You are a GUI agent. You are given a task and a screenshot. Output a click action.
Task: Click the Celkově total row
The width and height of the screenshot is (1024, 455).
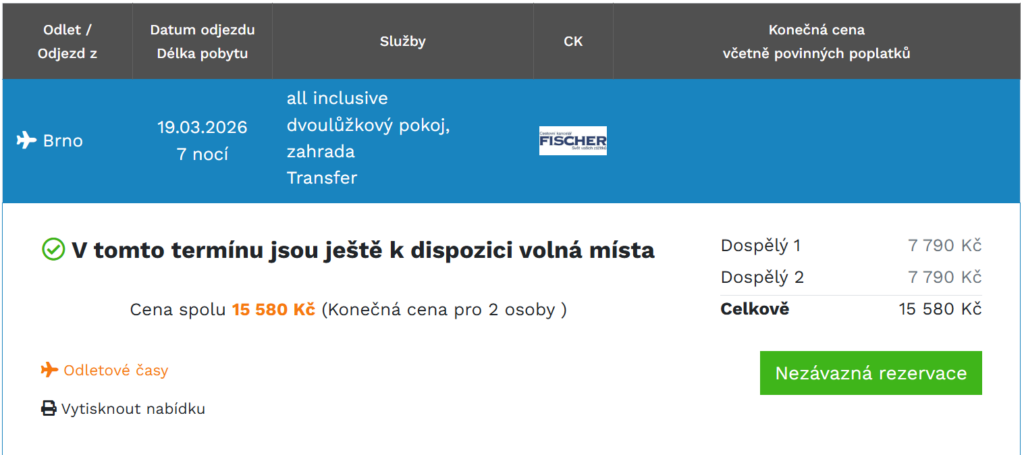click(850, 309)
